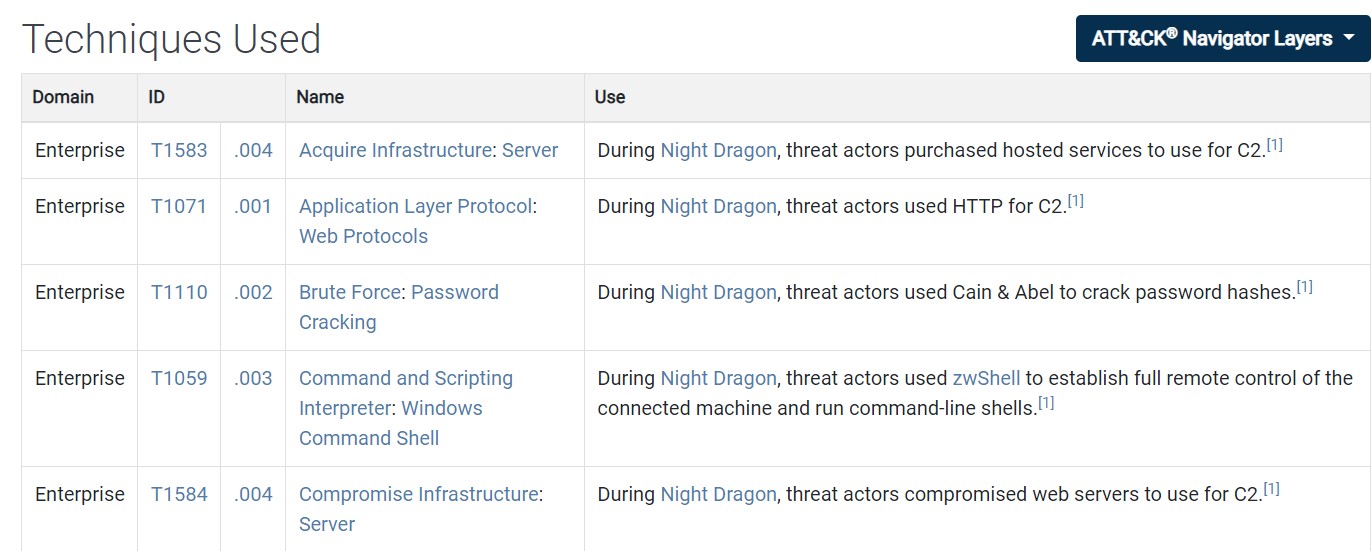The image size is (1372, 551).
Task: Open the ATT&CK Navigator Layers dropdown
Action: coord(1222,39)
